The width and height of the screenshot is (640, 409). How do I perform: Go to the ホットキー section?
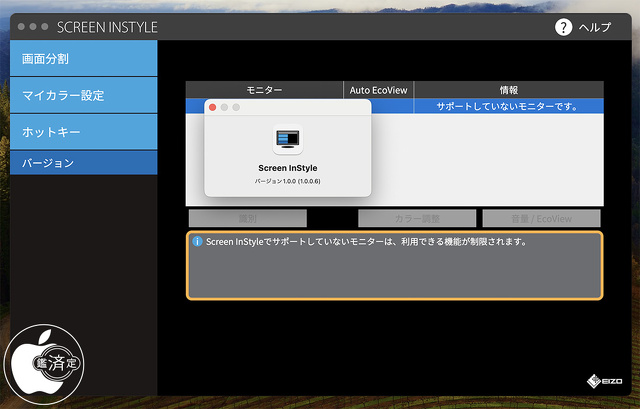coord(83,131)
